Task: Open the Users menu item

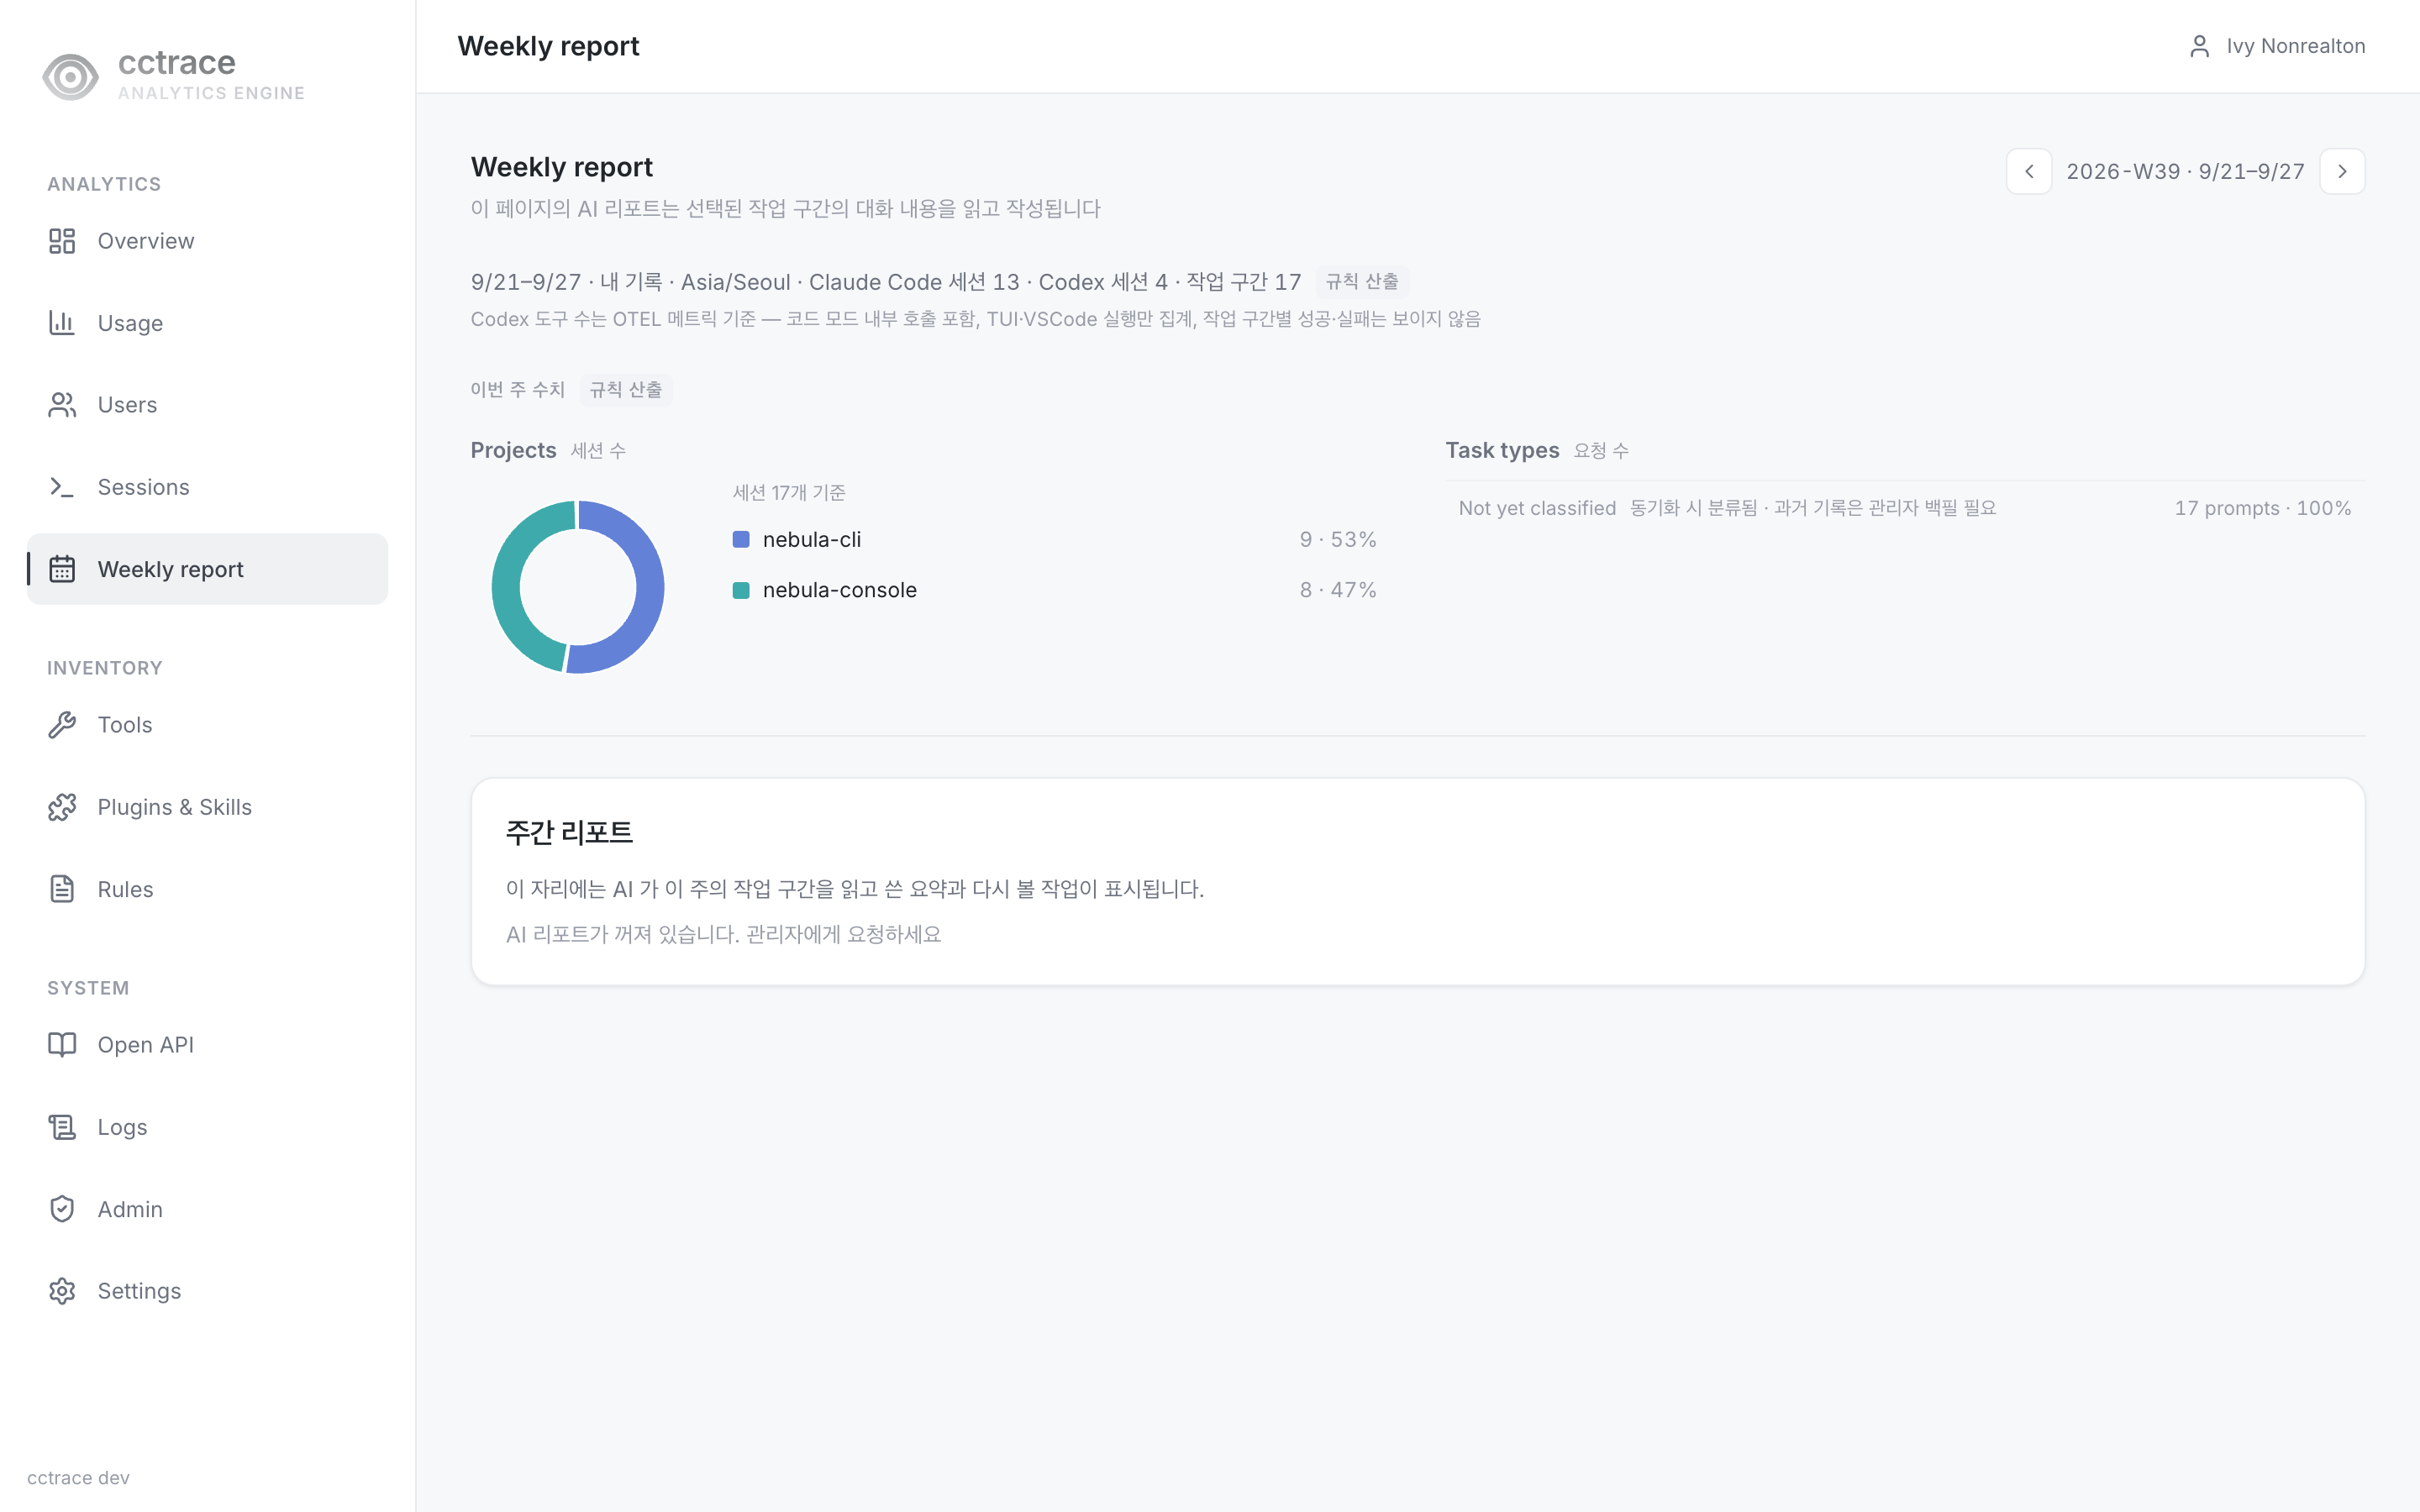Action: [207, 405]
